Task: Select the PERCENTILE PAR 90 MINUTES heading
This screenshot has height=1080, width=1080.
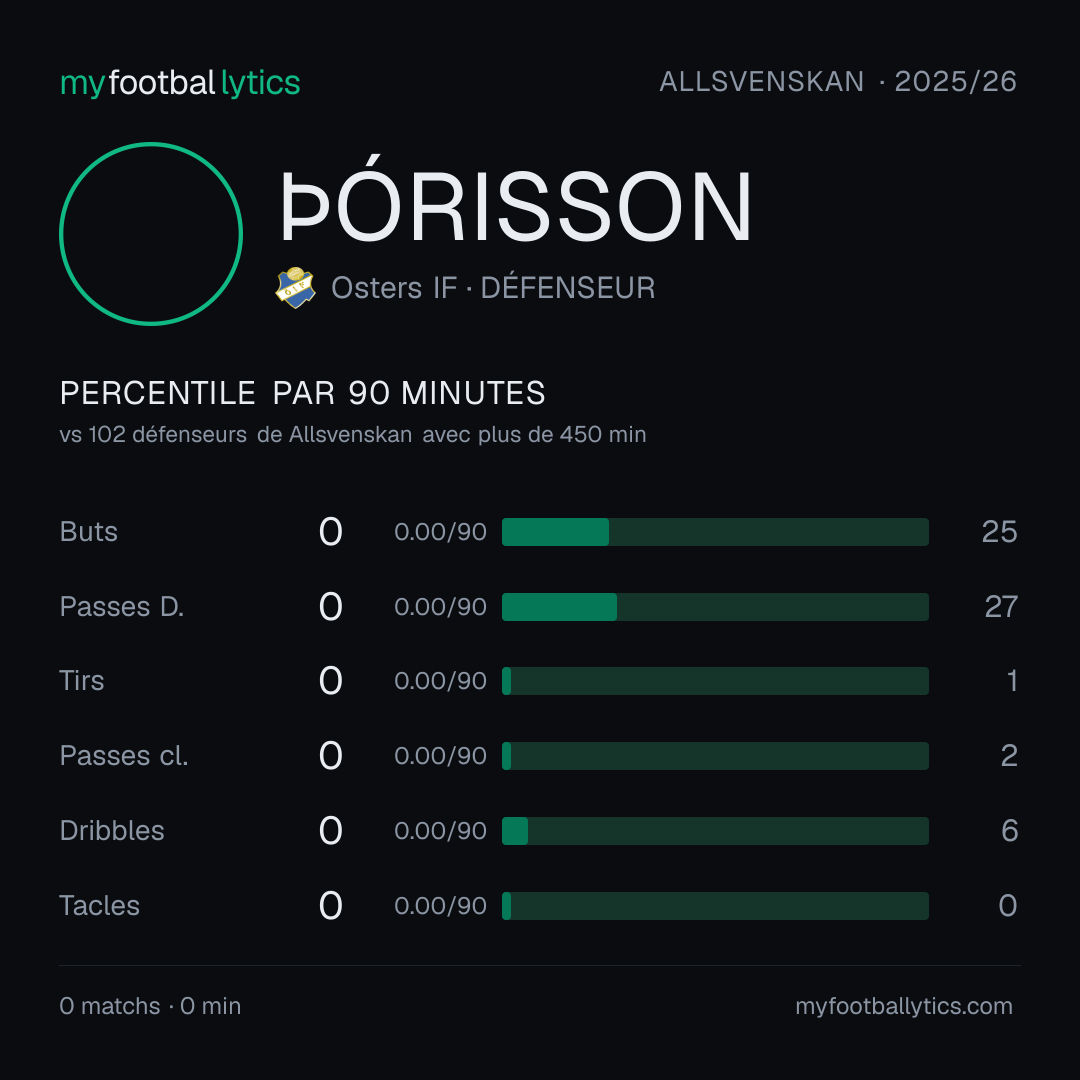Action: pyautogui.click(x=302, y=393)
